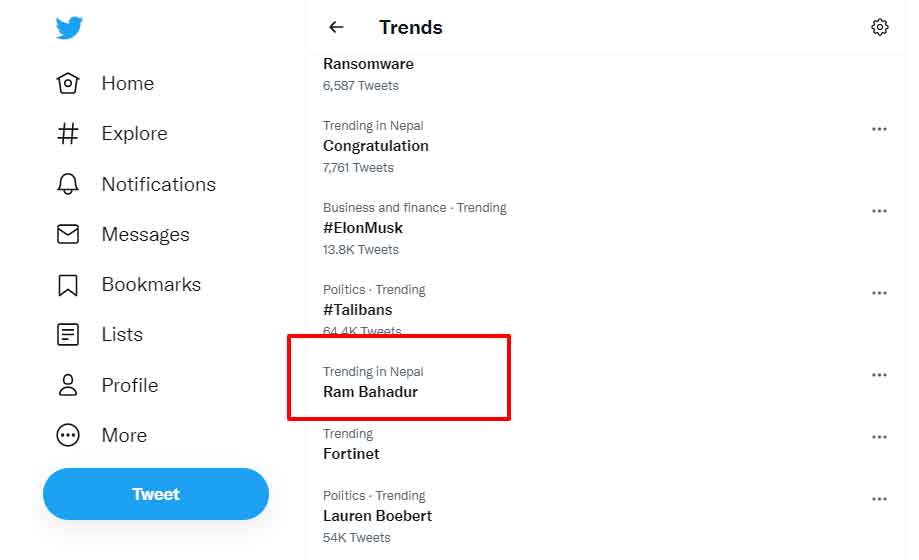Image resolution: width=919 pixels, height=560 pixels.
Task: Open the Fortinet trending topic
Action: tap(351, 454)
